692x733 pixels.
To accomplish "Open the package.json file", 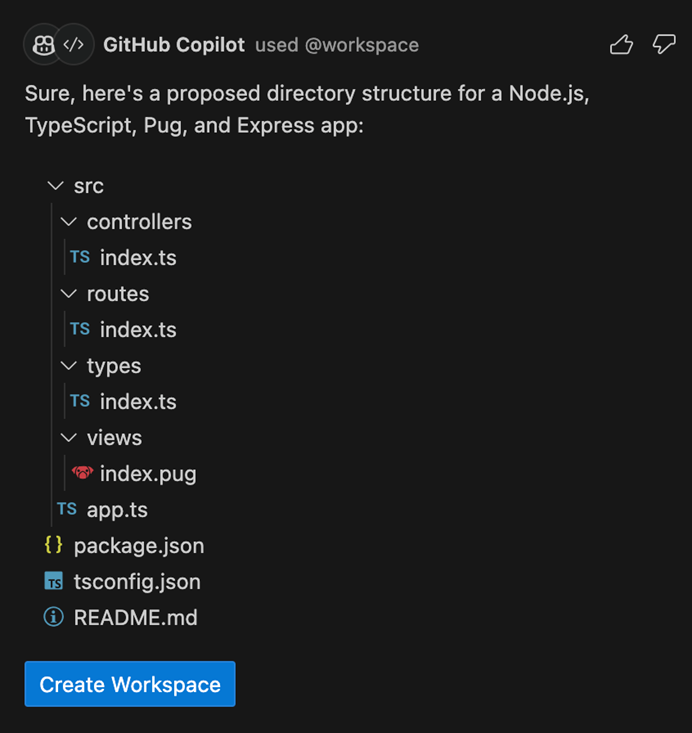I will point(139,546).
